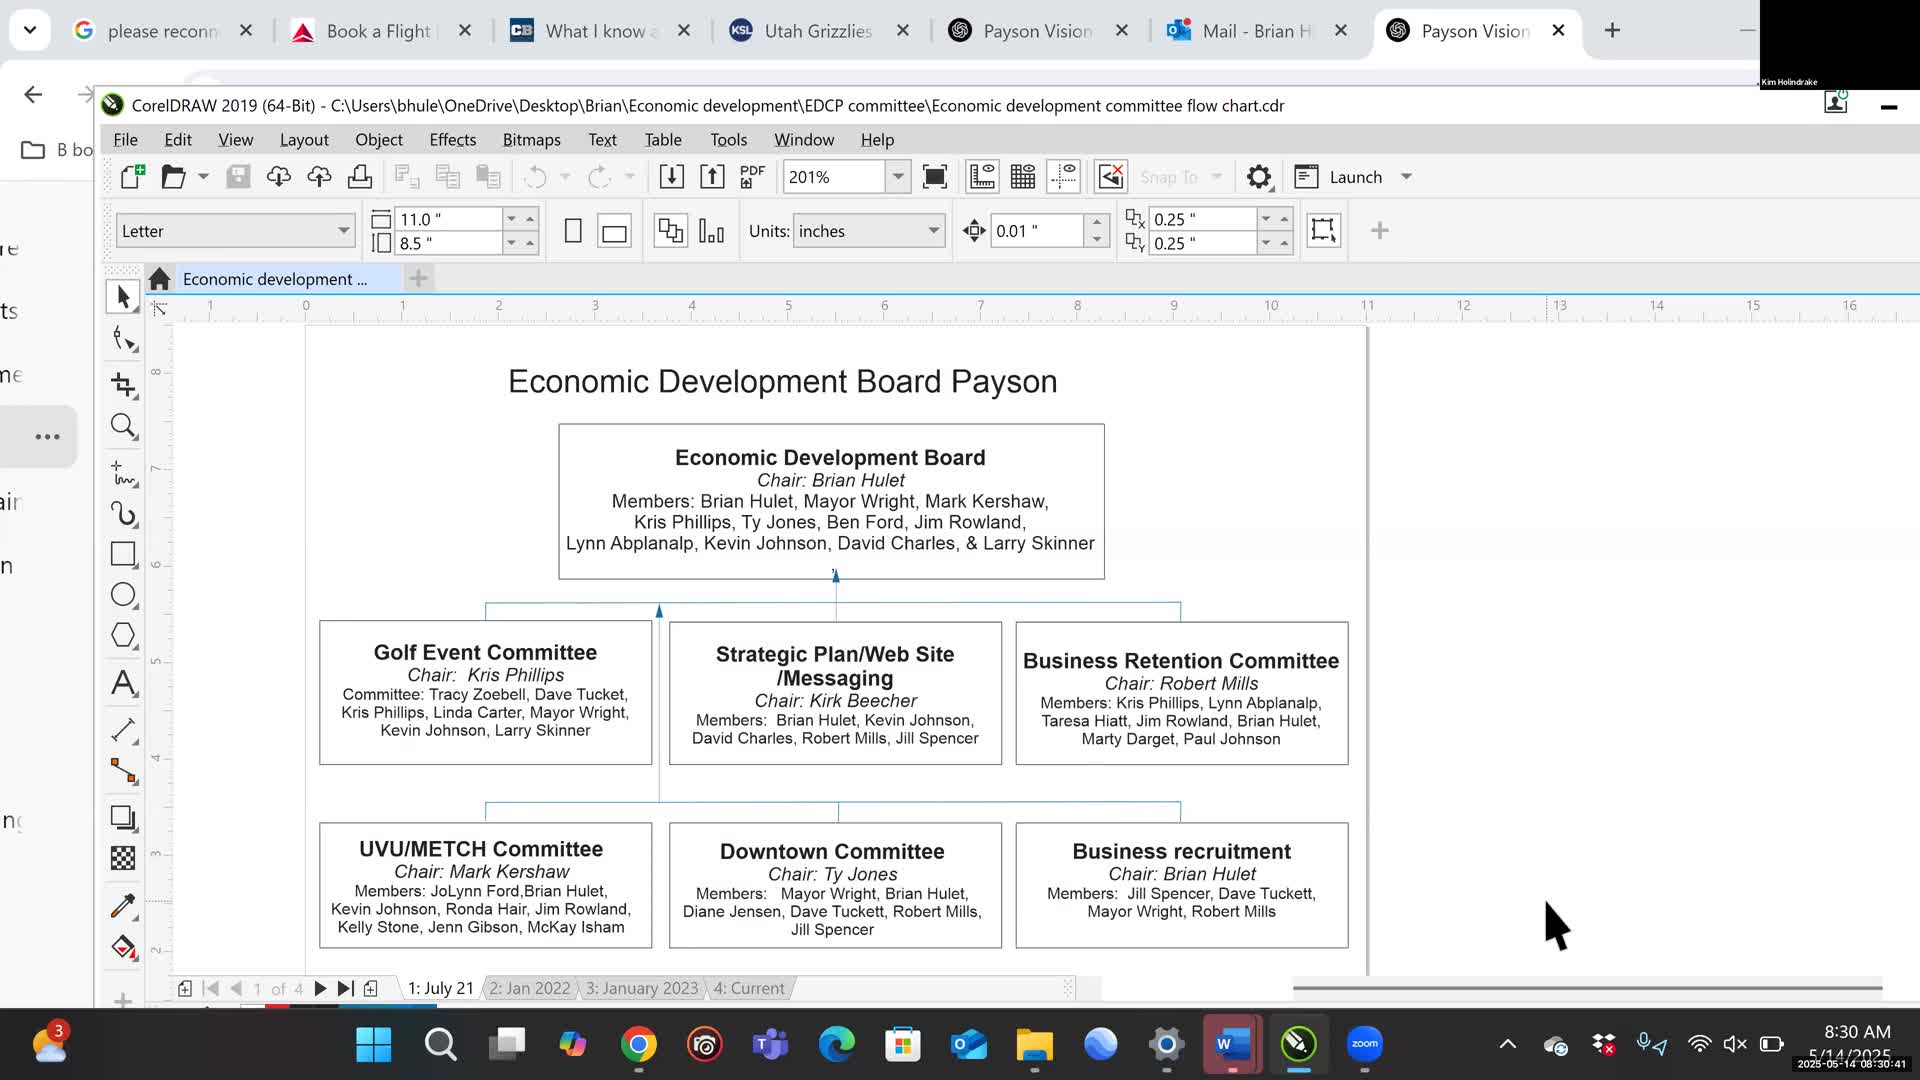Switch to page tab 3: January 2023
Screen dimensions: 1920x1080
pos(642,988)
